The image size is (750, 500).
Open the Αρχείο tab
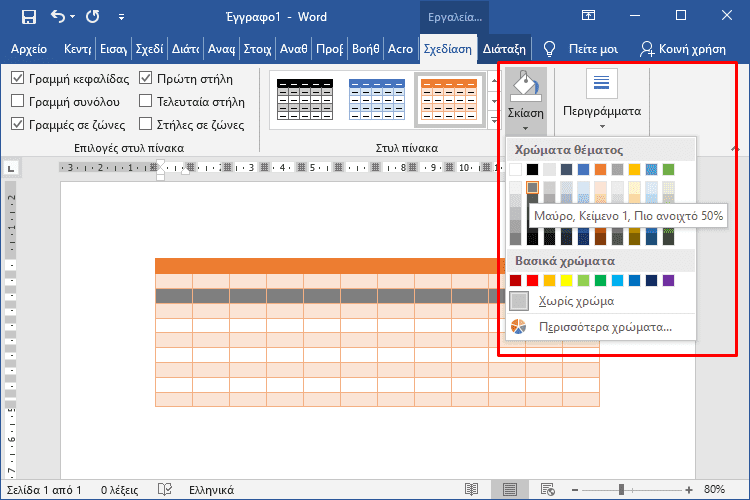click(29, 48)
